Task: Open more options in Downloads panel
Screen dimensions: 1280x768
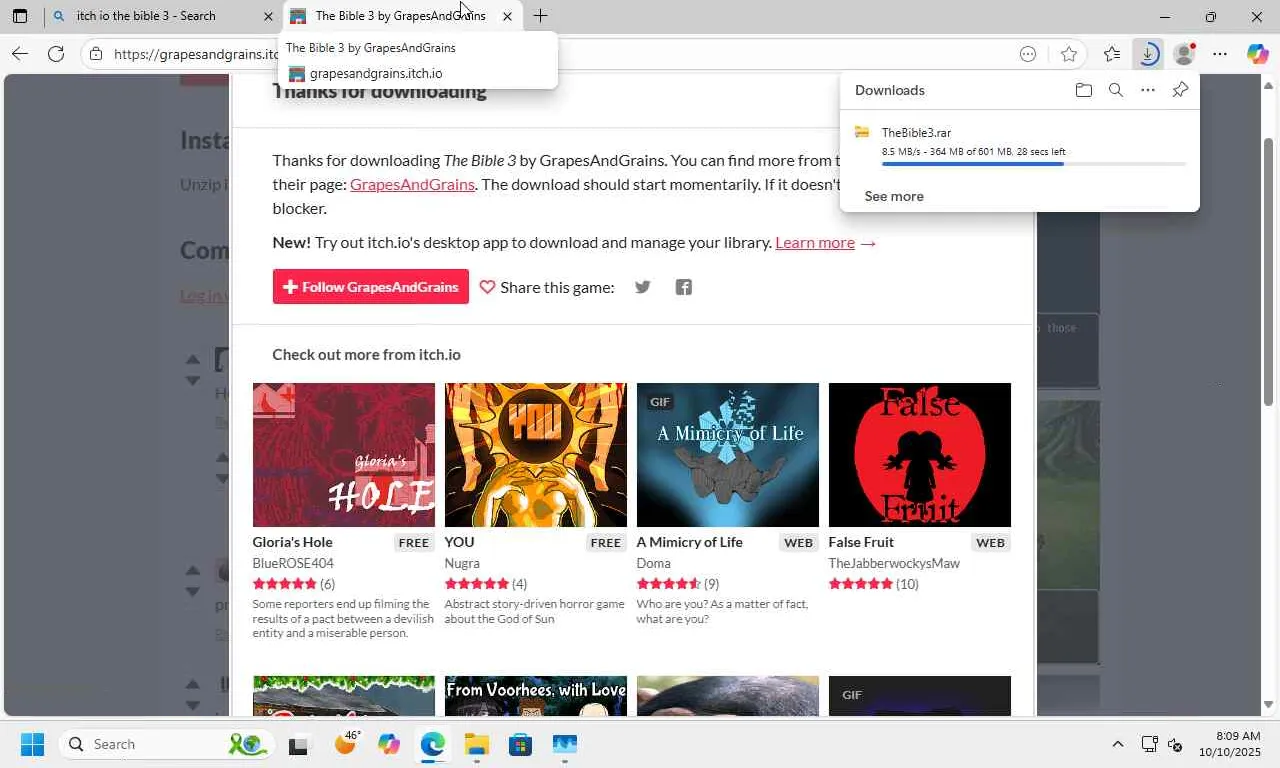Action: click(1148, 90)
